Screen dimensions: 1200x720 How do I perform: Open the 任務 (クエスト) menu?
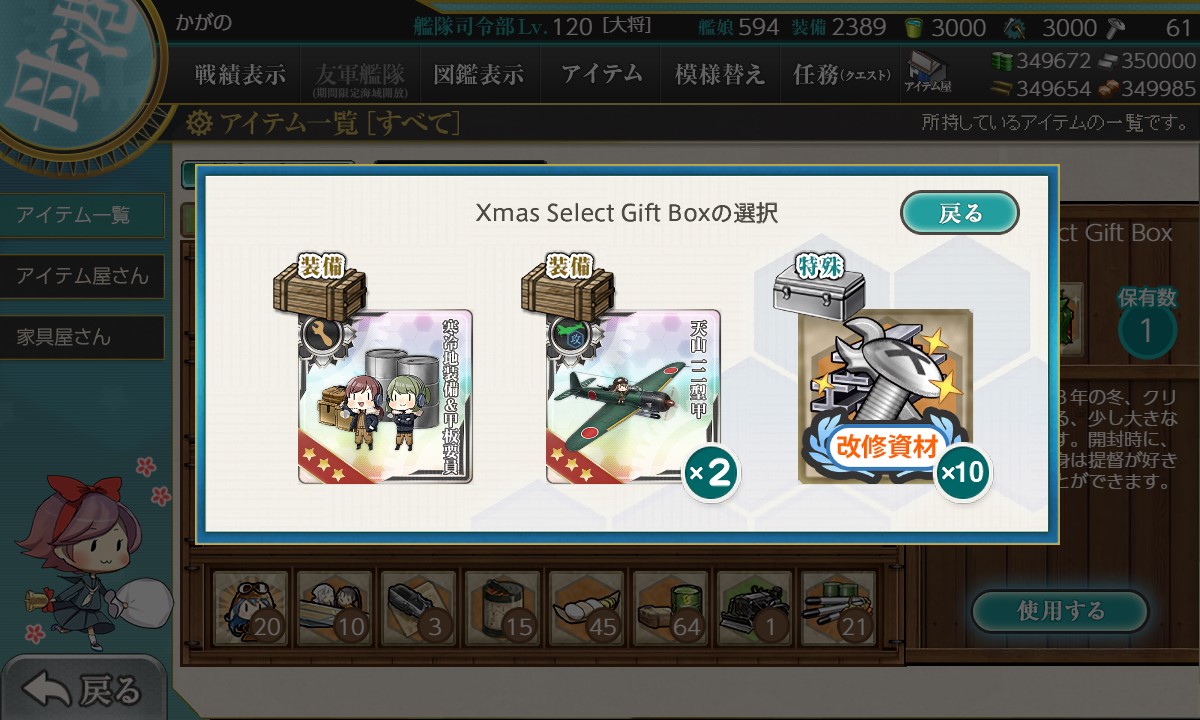[x=841, y=74]
